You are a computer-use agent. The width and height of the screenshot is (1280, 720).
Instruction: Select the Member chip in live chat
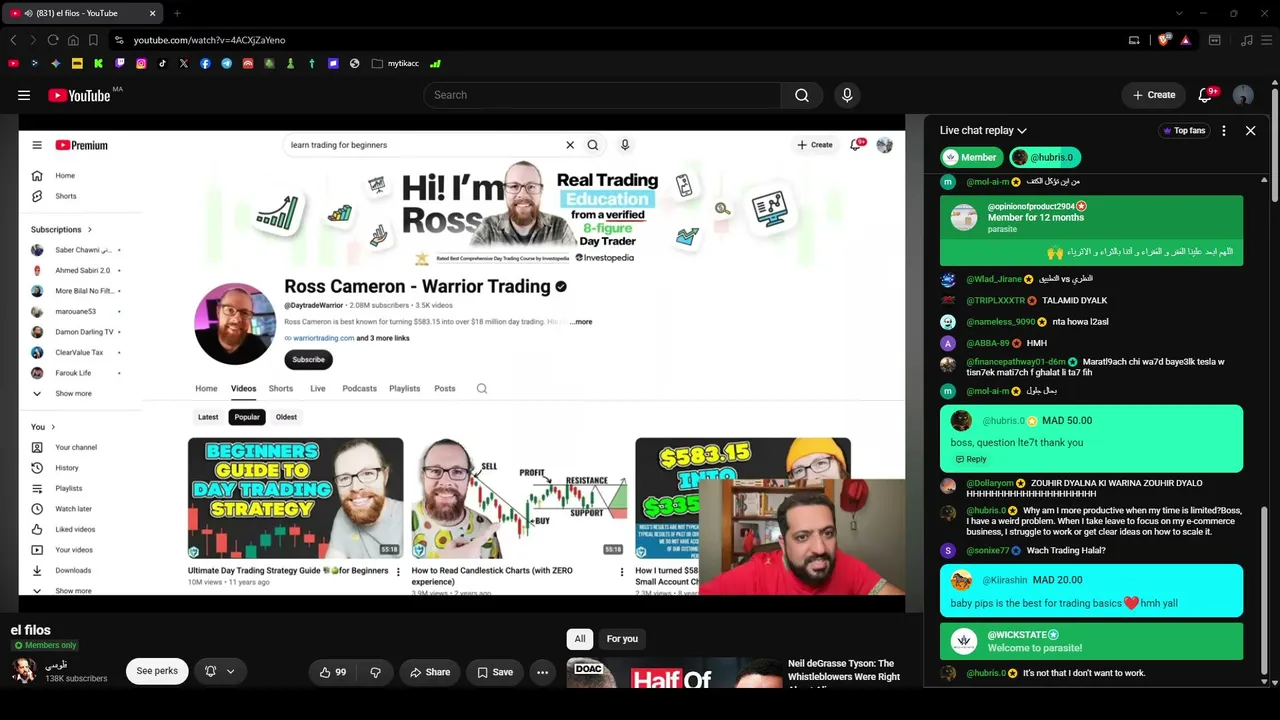click(970, 157)
